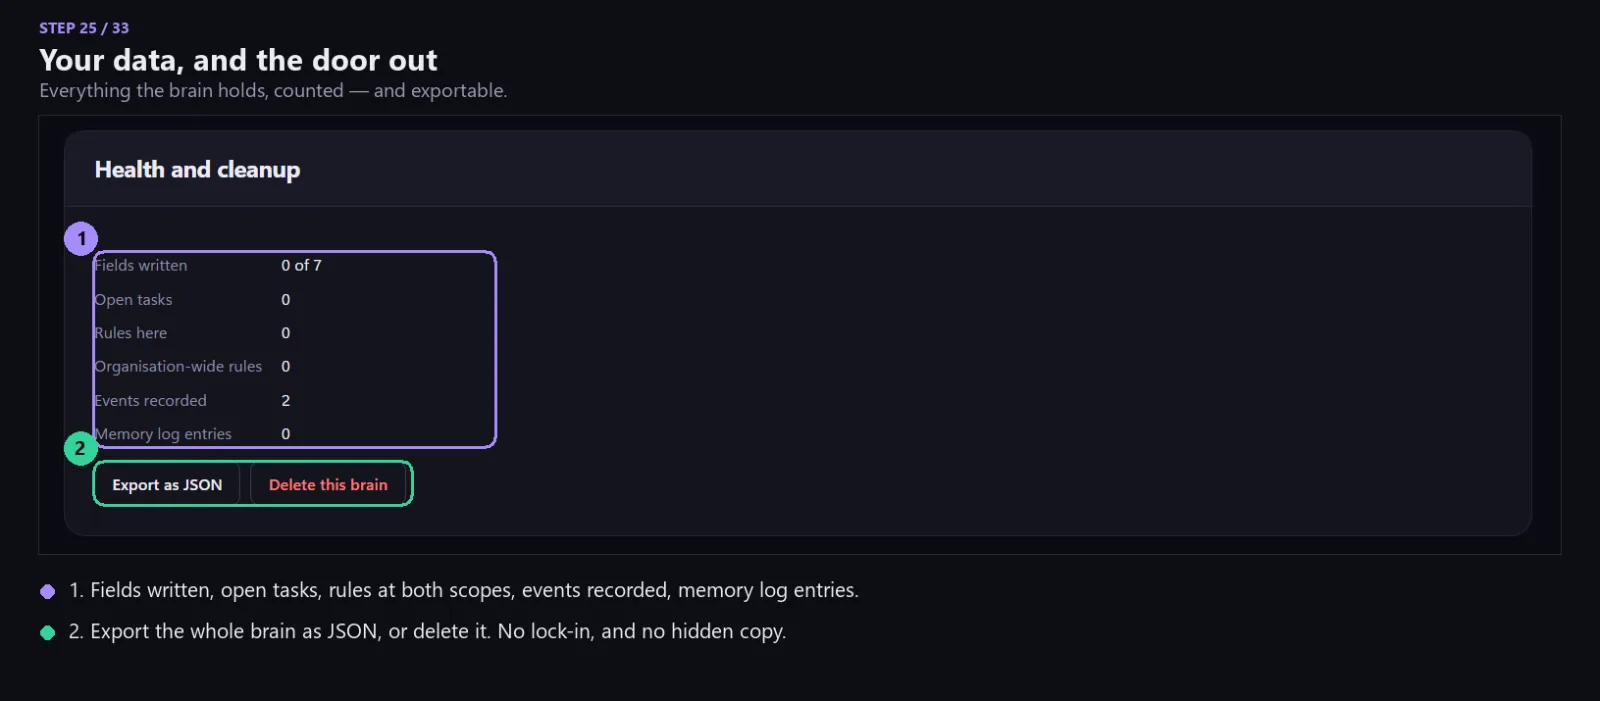Click the Health and cleanup heading

(197, 170)
